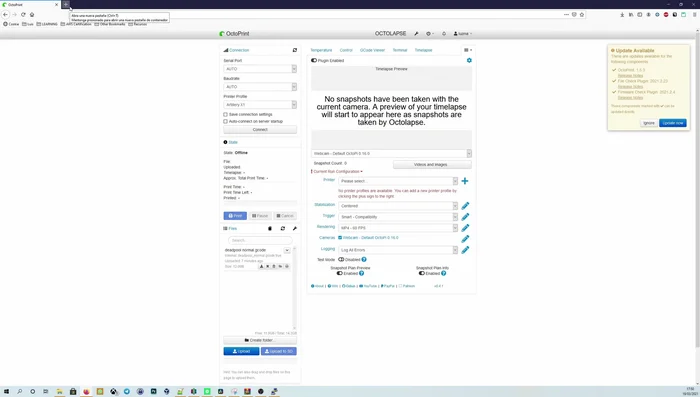Open the Files panel wrench settings
The image size is (700, 397).
pyautogui.click(x=295, y=228)
